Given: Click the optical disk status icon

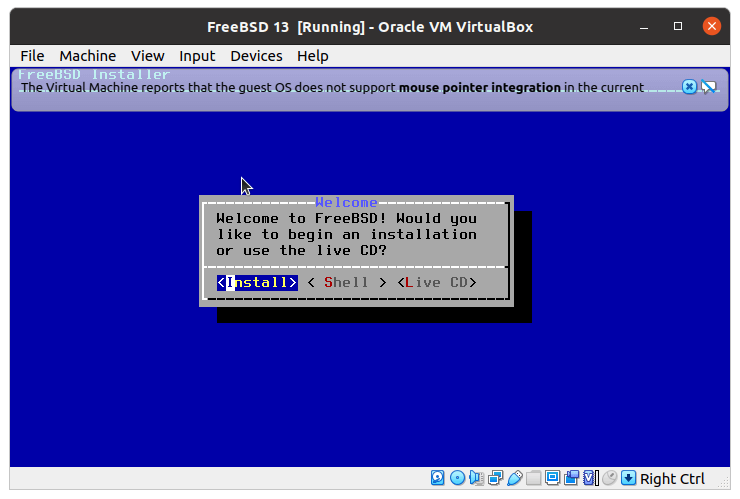Looking at the screenshot, I should (457, 478).
